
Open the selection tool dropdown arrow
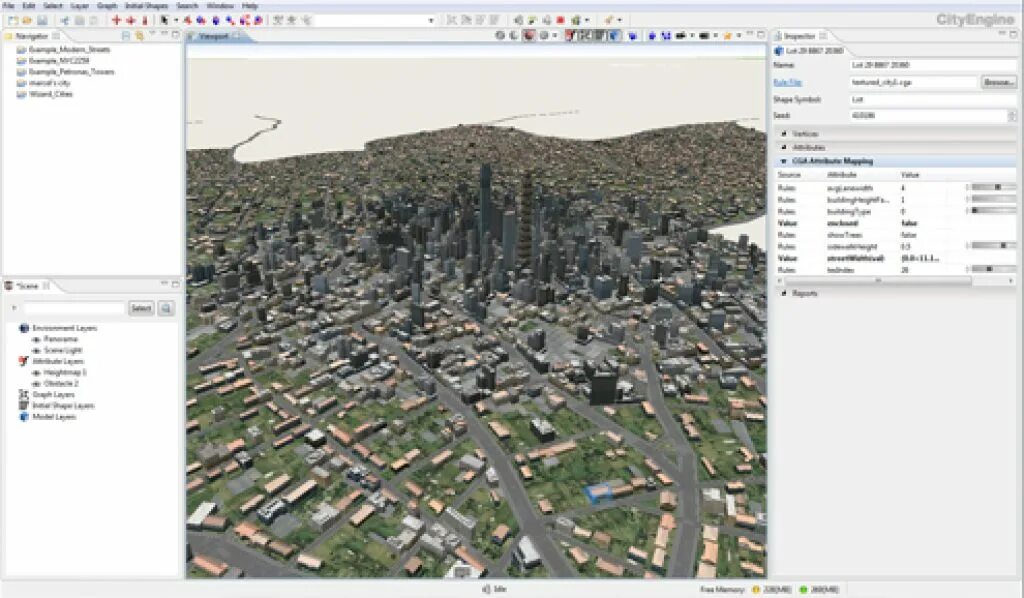point(175,20)
